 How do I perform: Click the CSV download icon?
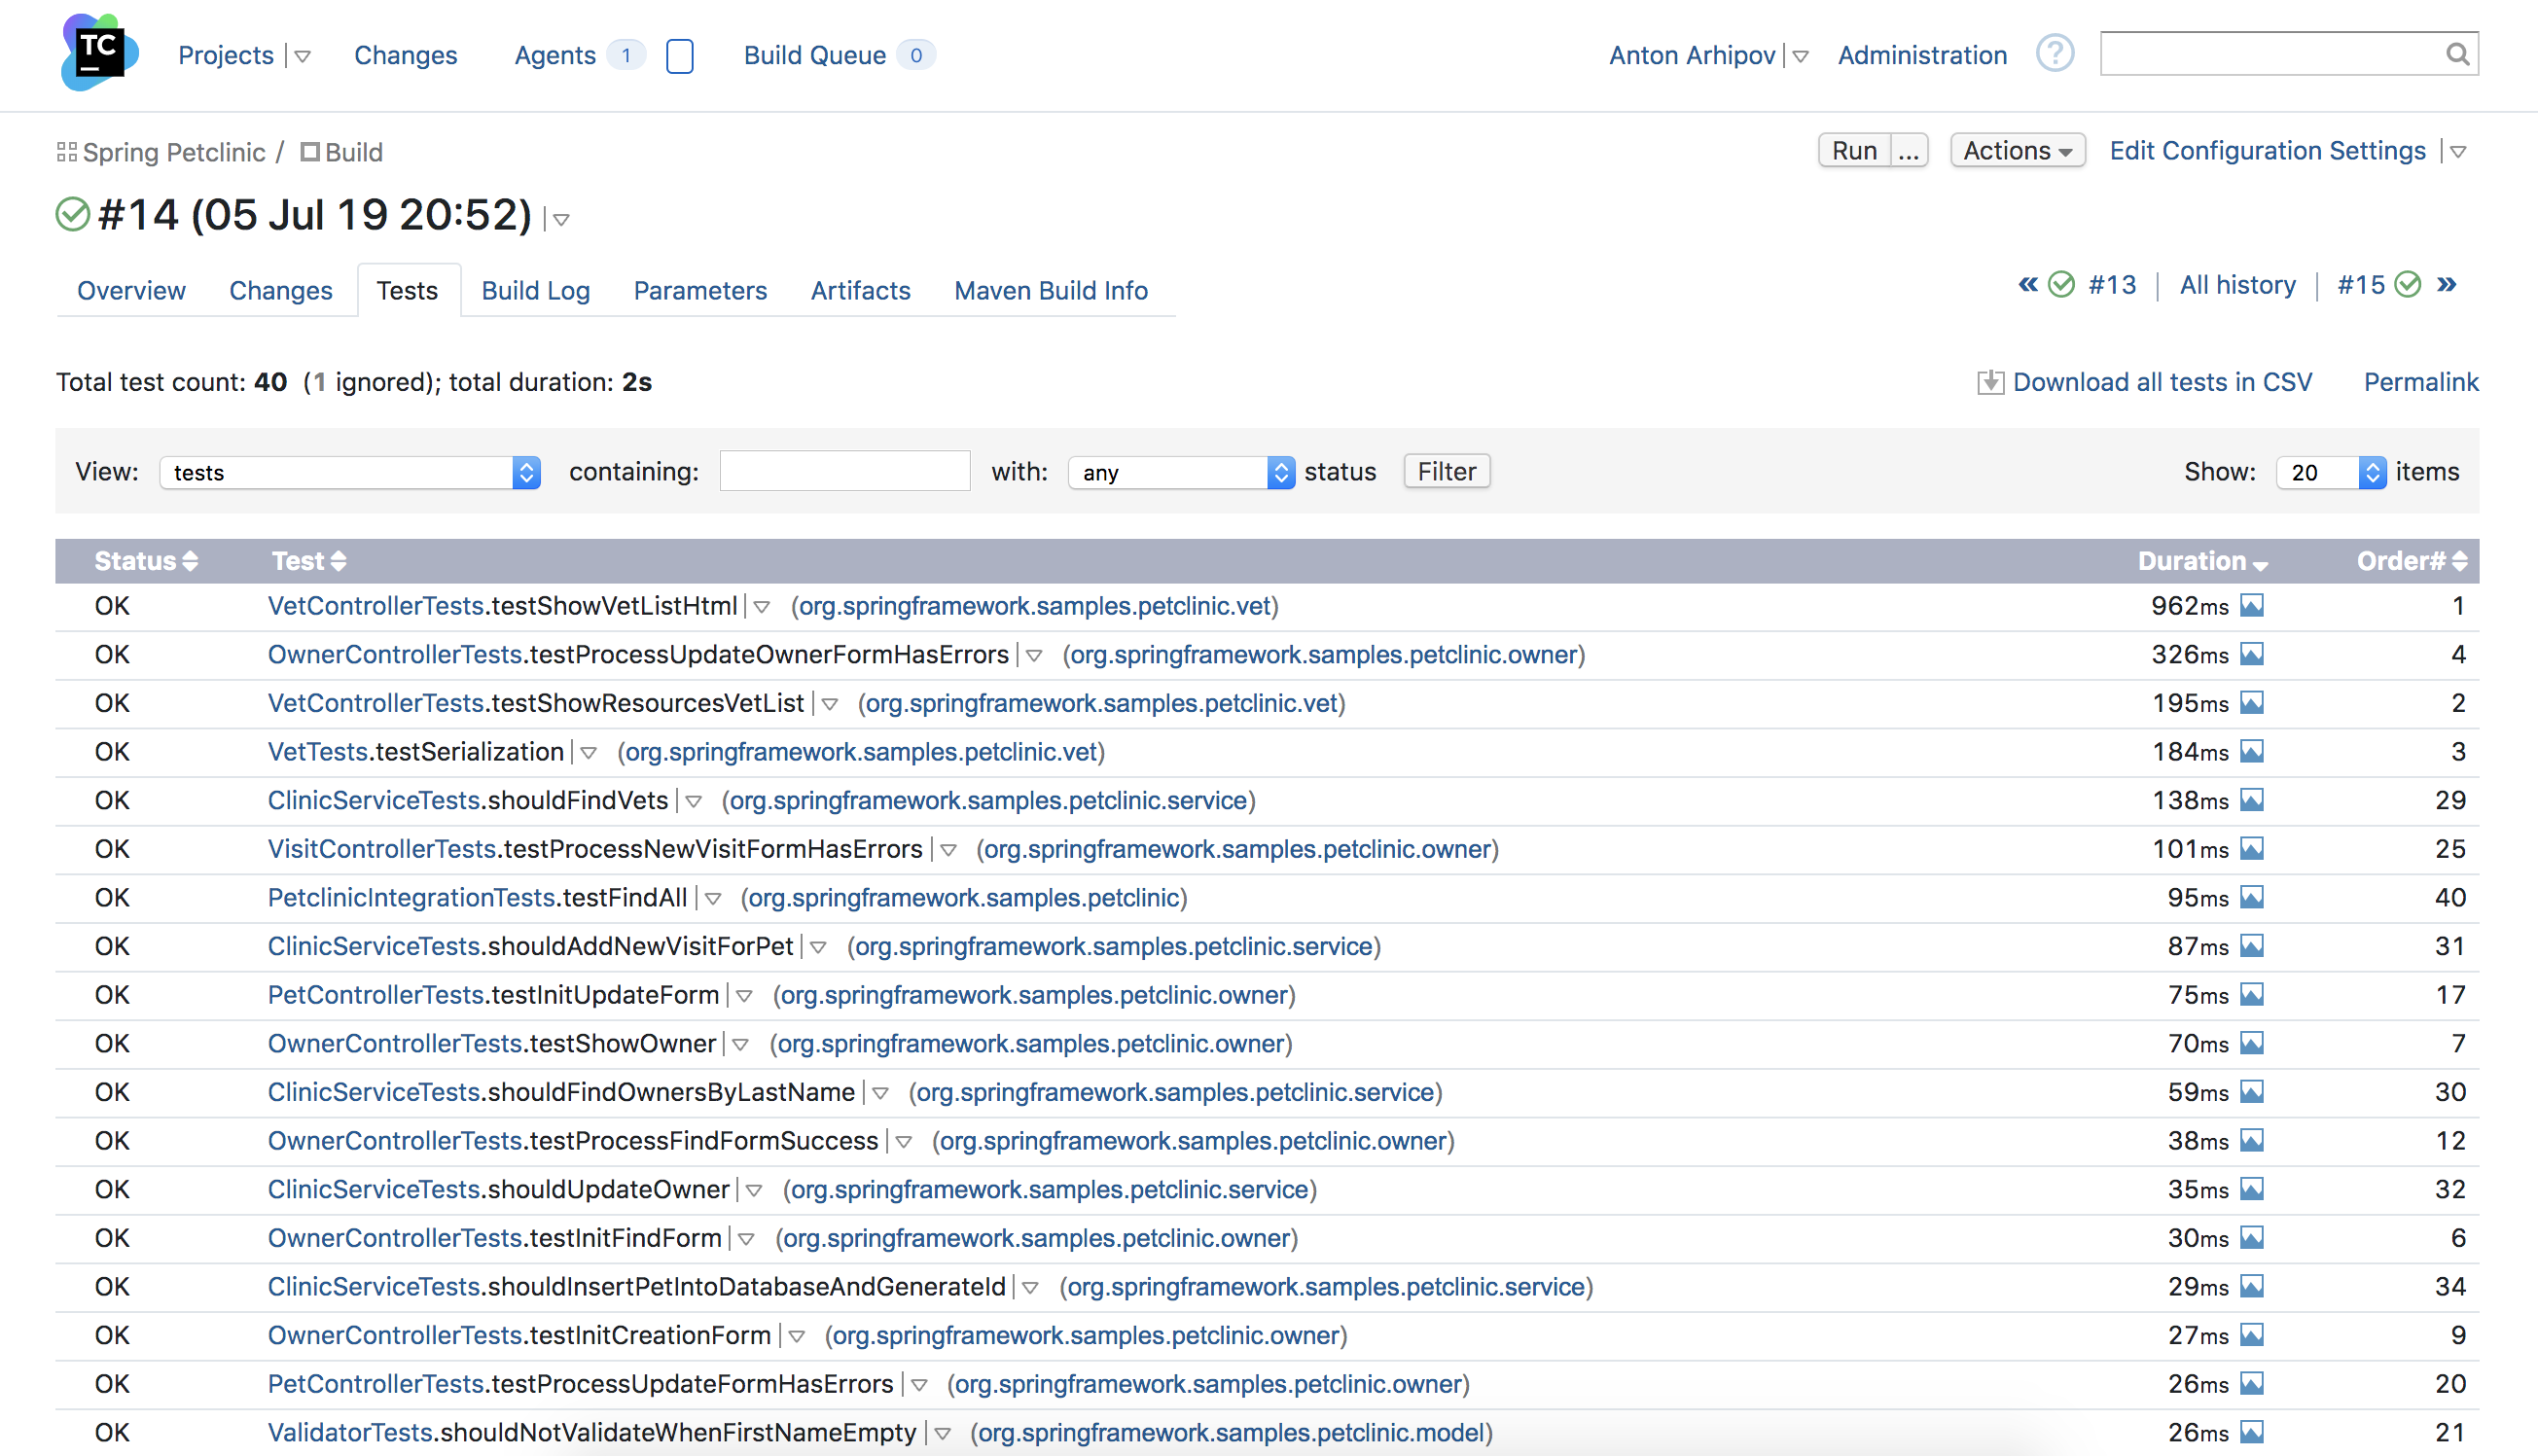[x=1990, y=382]
